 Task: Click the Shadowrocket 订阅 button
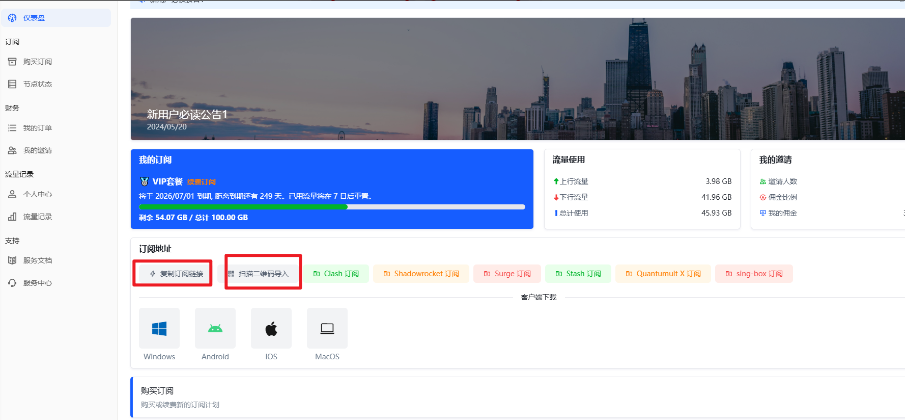[x=420, y=273]
